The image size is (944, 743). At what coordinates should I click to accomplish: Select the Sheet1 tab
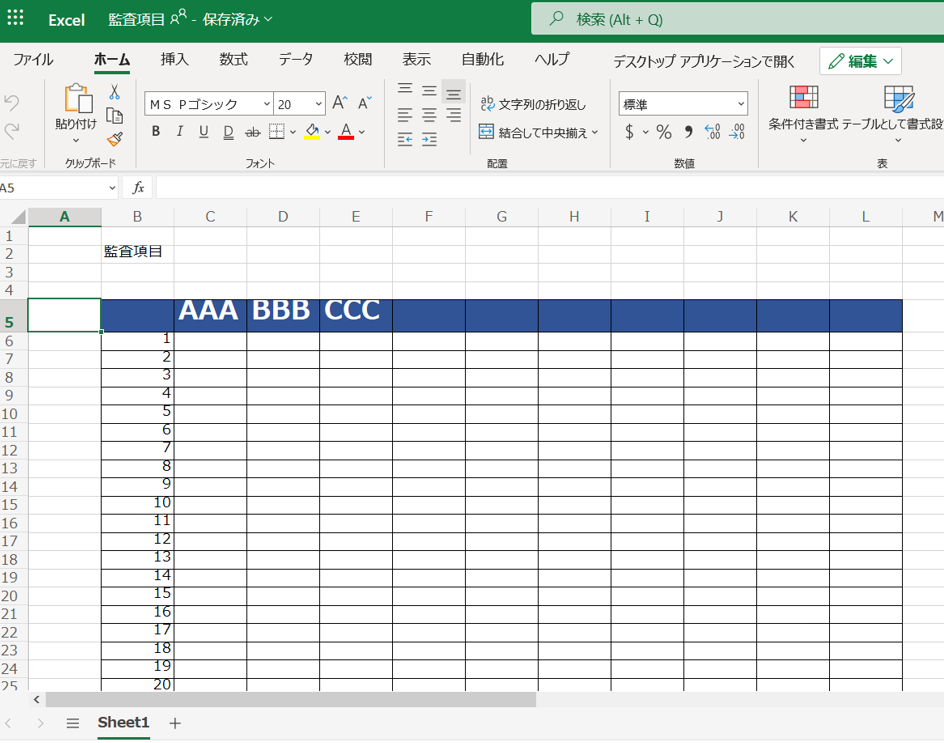coord(123,722)
